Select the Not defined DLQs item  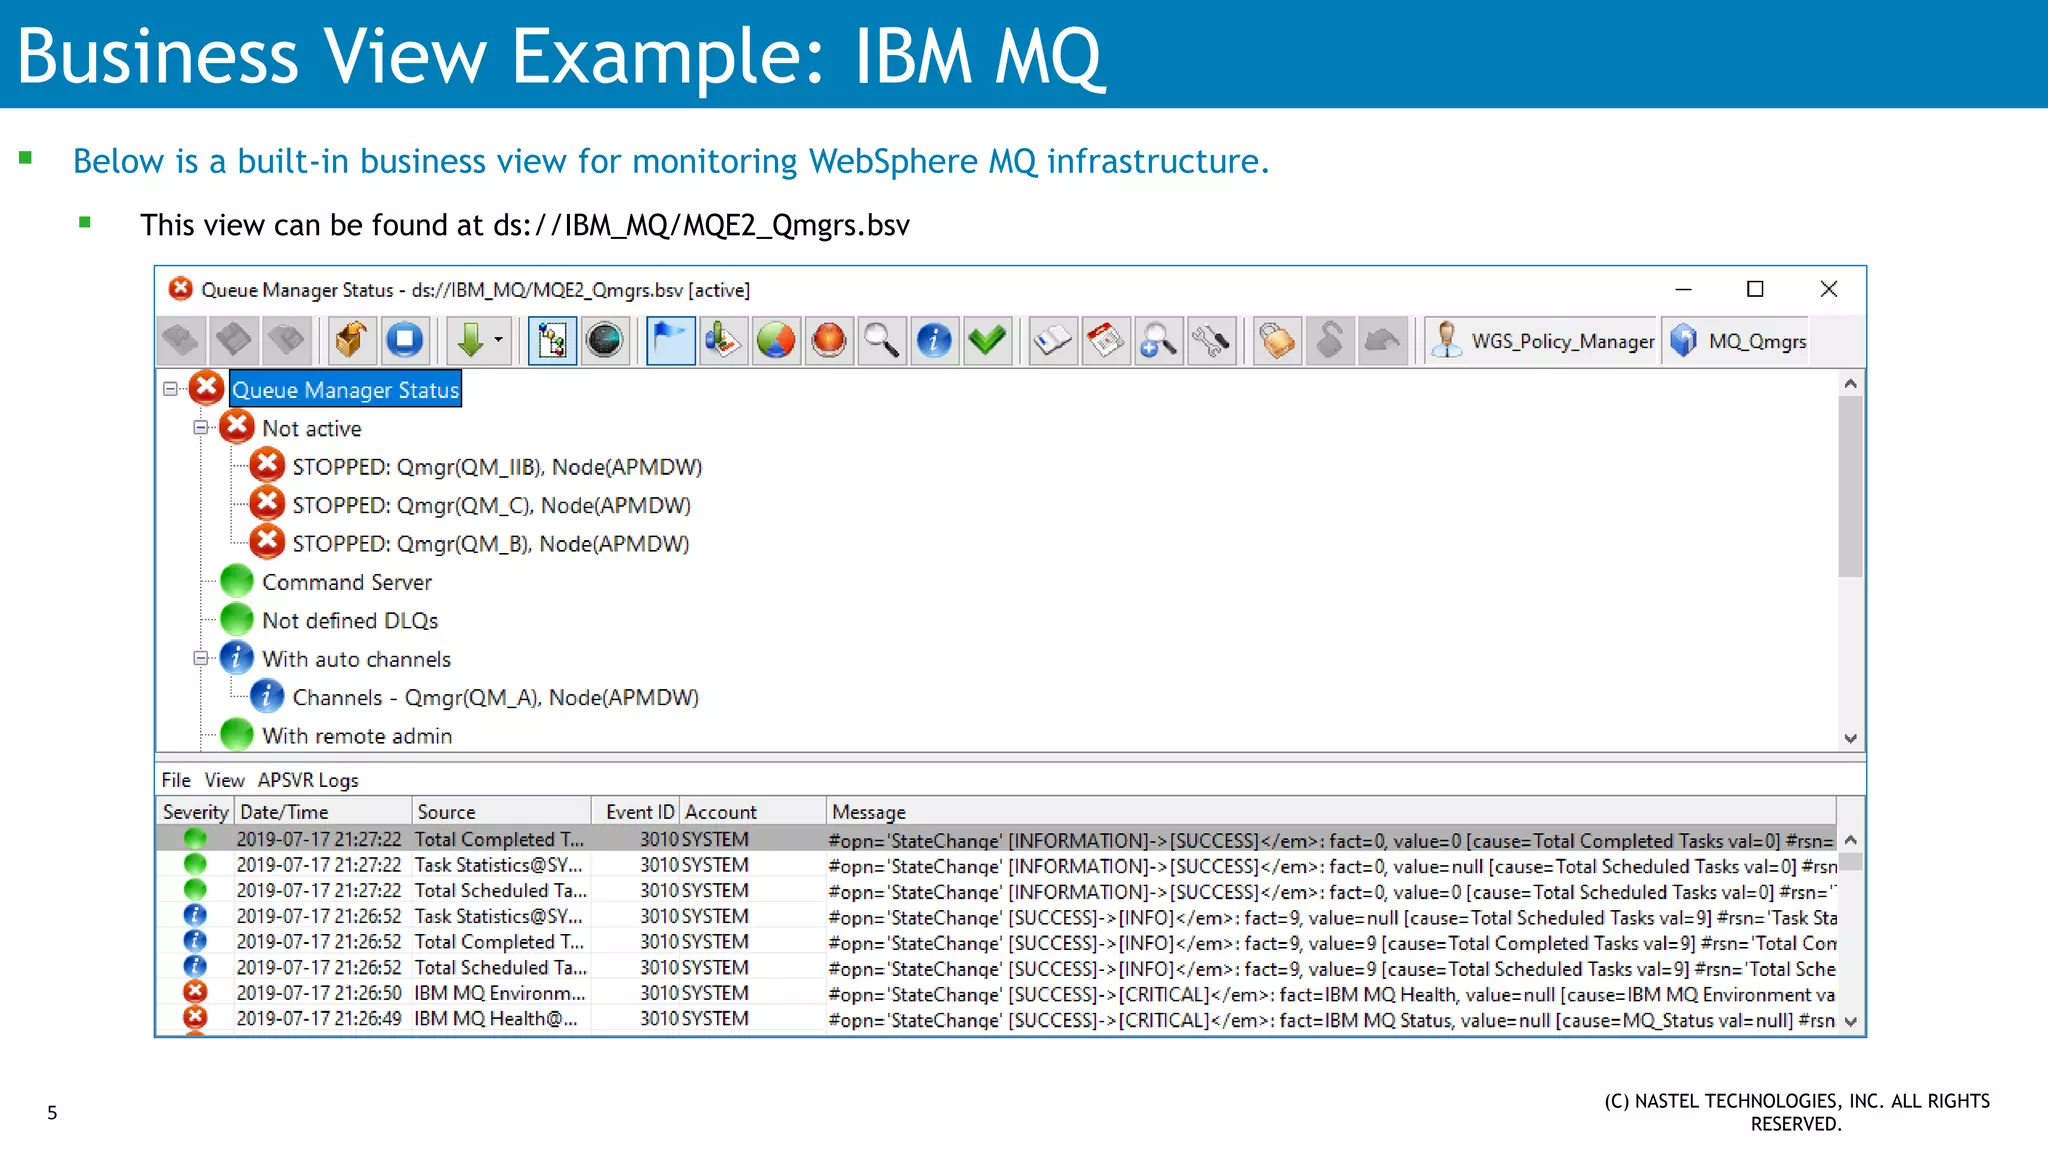[x=350, y=621]
